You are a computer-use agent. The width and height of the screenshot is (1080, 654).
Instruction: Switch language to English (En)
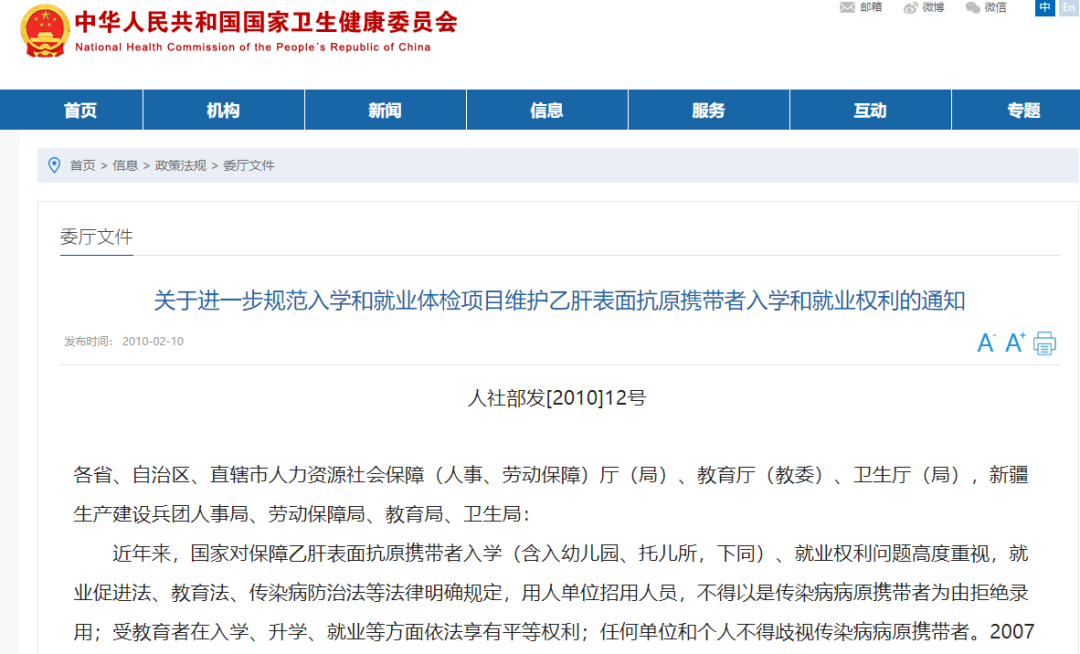(x=1067, y=7)
